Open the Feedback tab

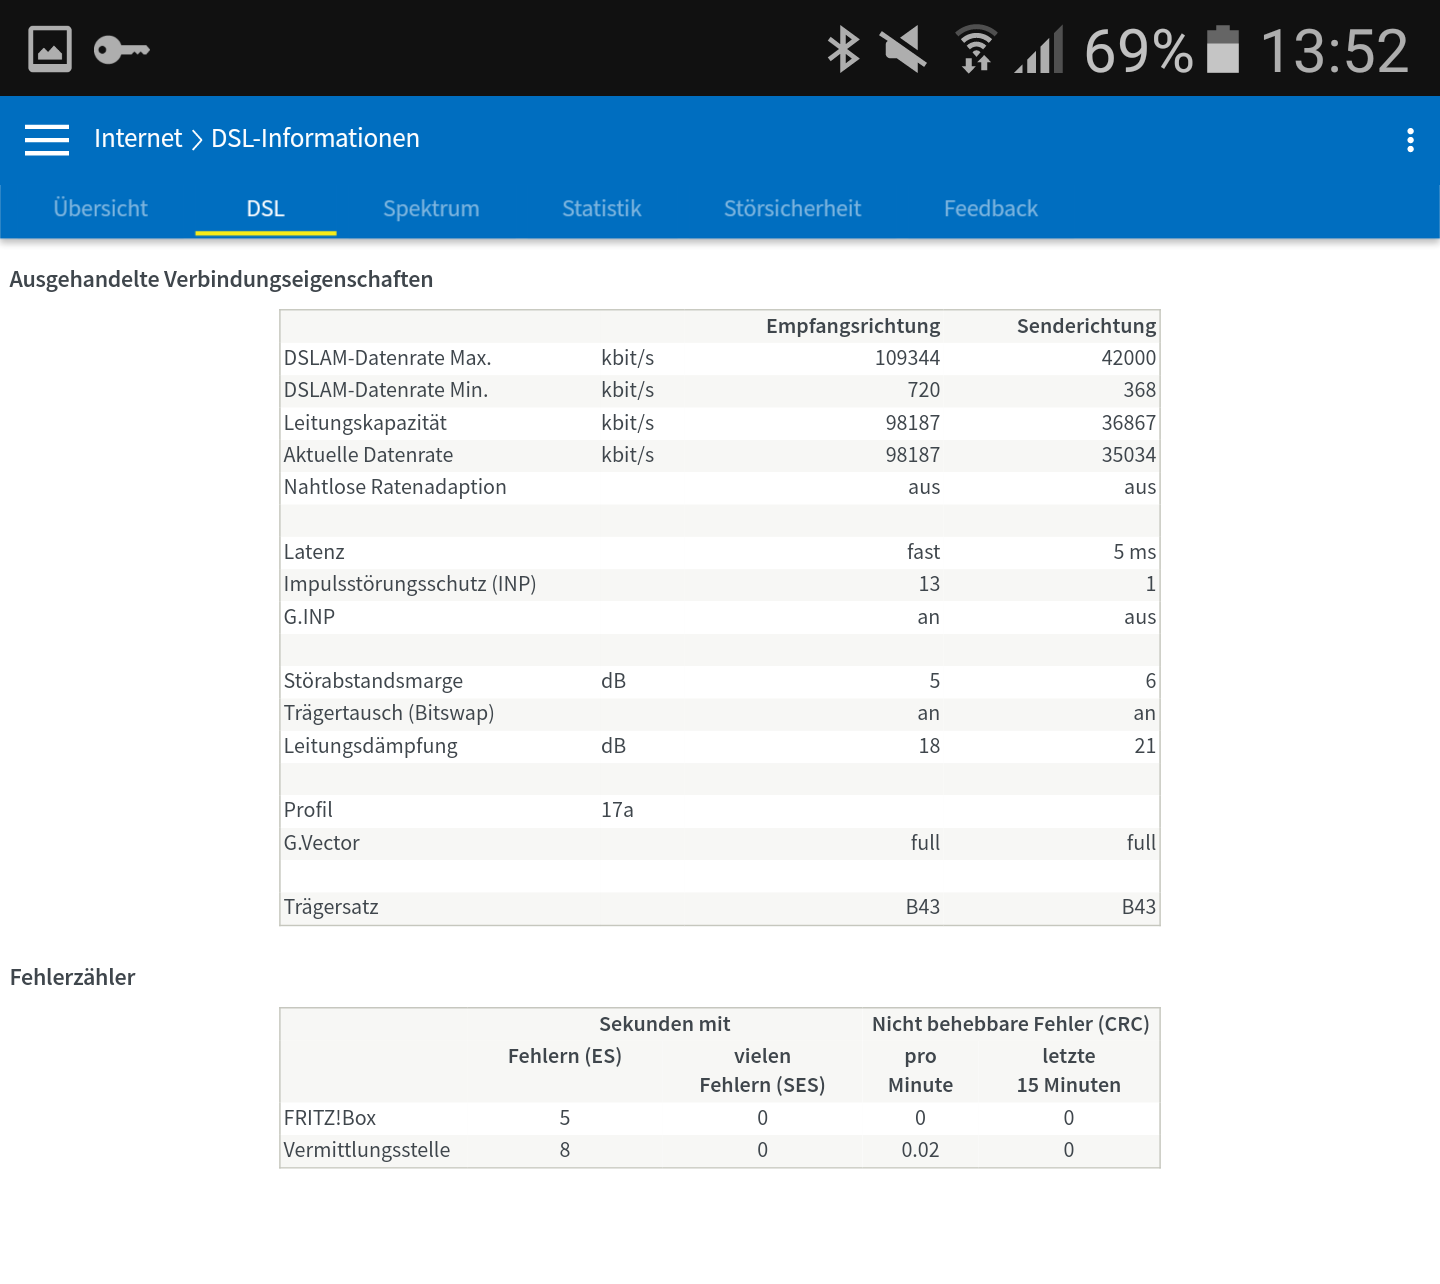pyautogui.click(x=991, y=208)
